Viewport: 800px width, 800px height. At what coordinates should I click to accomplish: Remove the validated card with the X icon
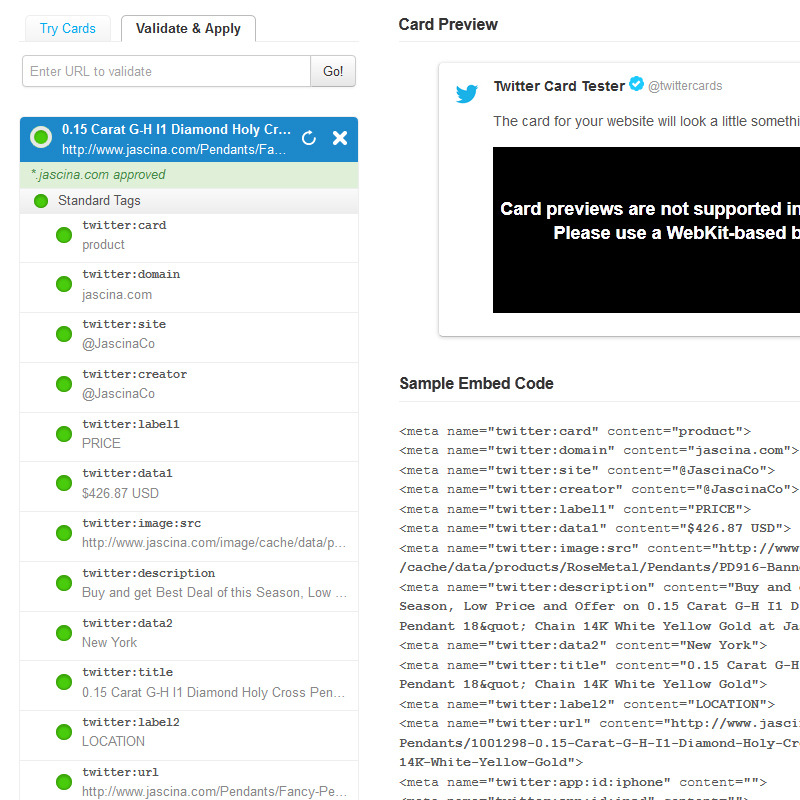pos(340,138)
